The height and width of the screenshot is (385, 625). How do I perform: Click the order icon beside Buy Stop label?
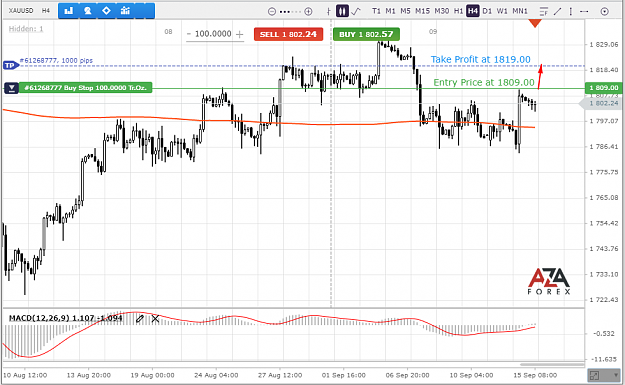click(12, 88)
